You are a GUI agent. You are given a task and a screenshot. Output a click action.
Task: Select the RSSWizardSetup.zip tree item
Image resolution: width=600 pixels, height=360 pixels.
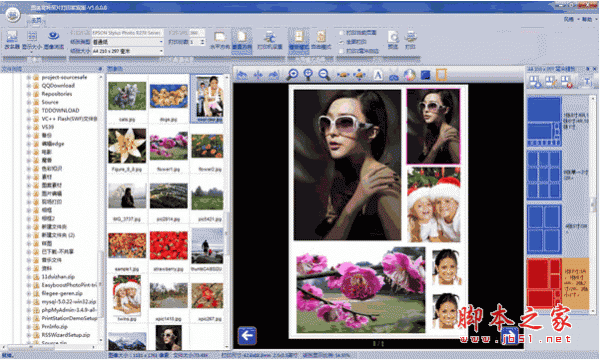coord(66,335)
